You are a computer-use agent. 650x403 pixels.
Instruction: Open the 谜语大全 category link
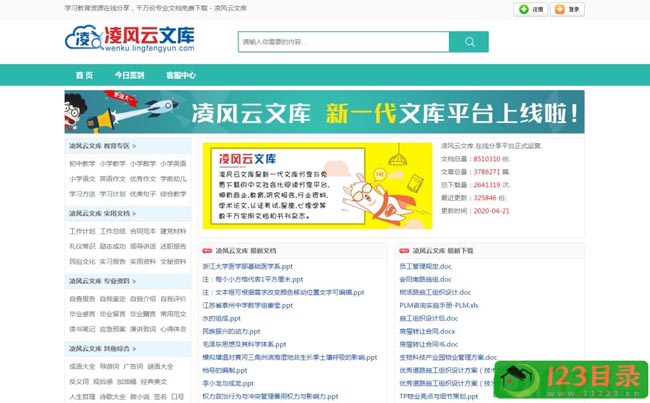(x=160, y=367)
